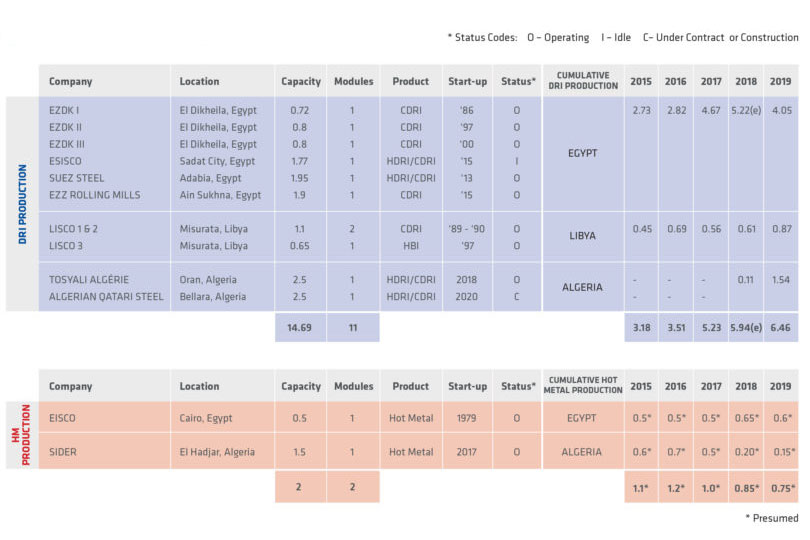
Task: Click the CUMULATIVE DRI PRODUCTION header
Action: [583, 81]
